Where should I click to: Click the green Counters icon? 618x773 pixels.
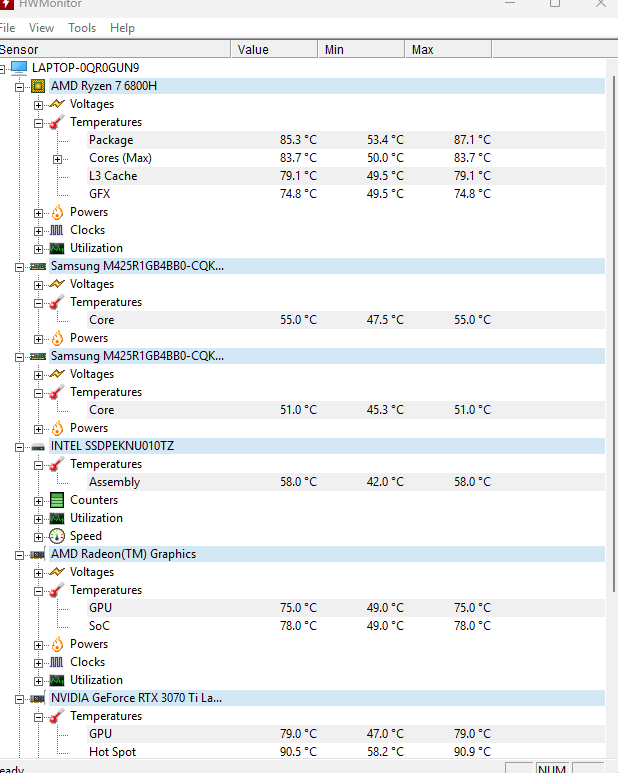[57, 500]
